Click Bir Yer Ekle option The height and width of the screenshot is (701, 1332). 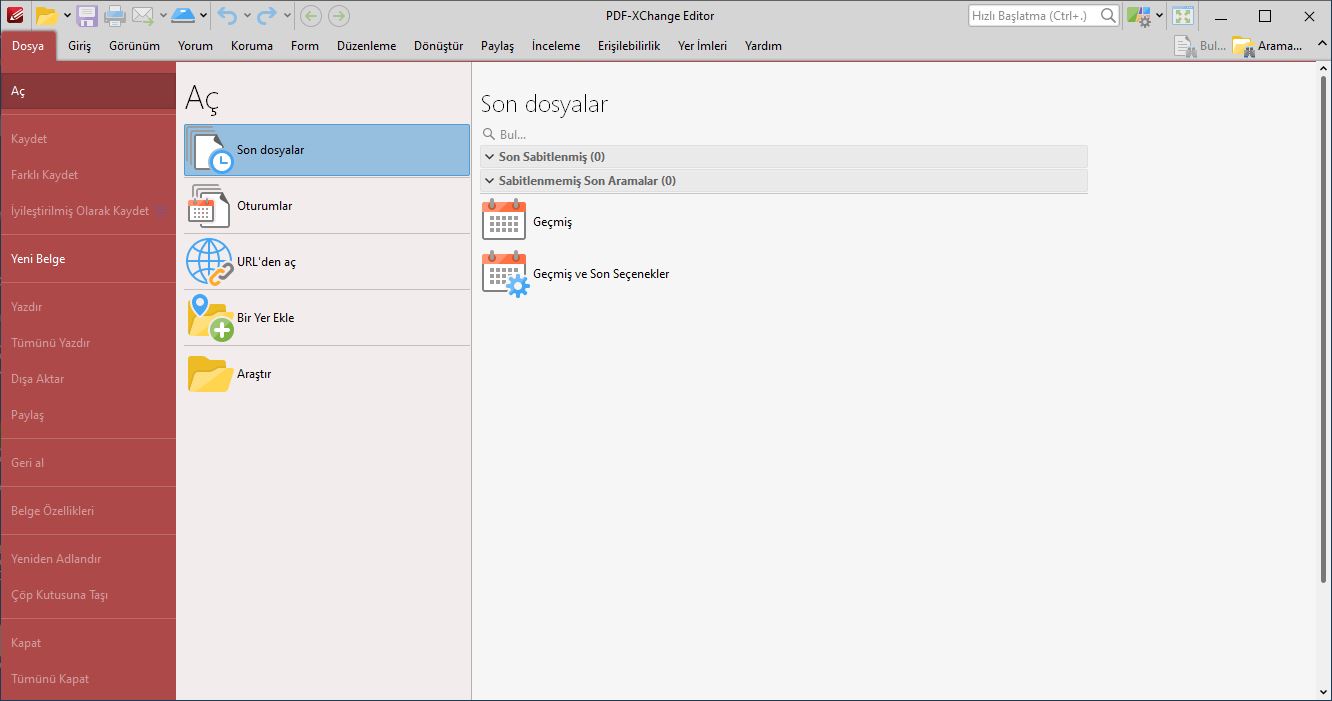(327, 318)
